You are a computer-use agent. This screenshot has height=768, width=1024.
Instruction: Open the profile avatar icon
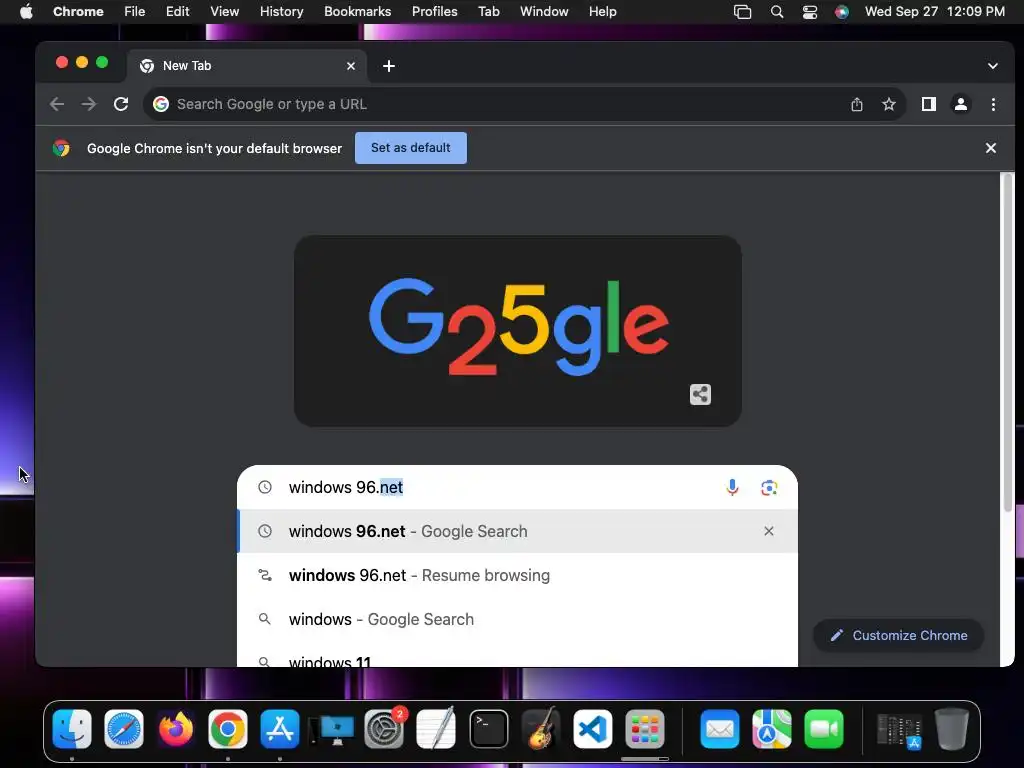click(x=961, y=104)
